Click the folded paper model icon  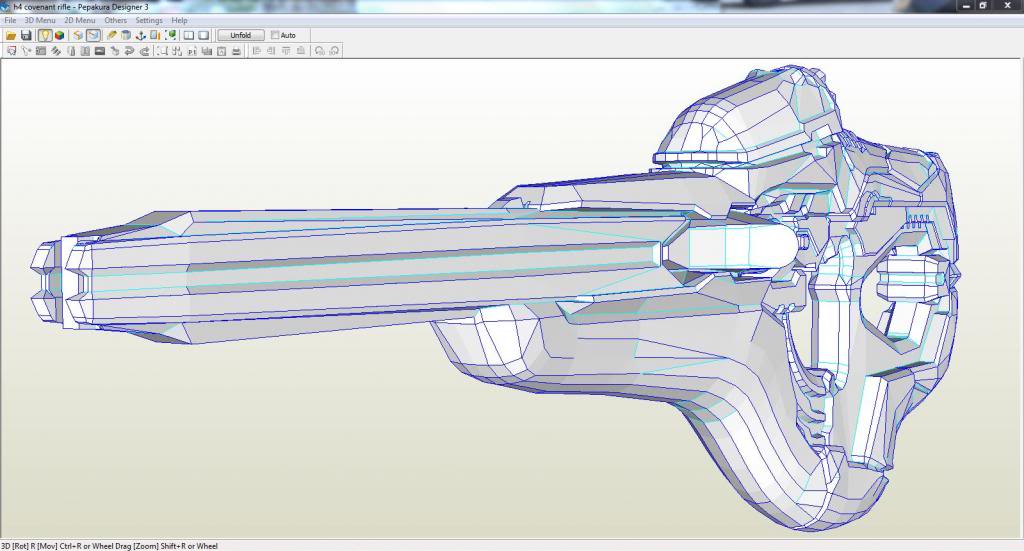(78, 35)
